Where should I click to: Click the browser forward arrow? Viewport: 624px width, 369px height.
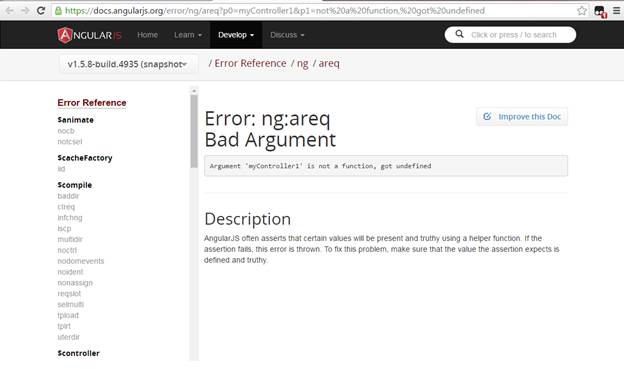(x=25, y=11)
